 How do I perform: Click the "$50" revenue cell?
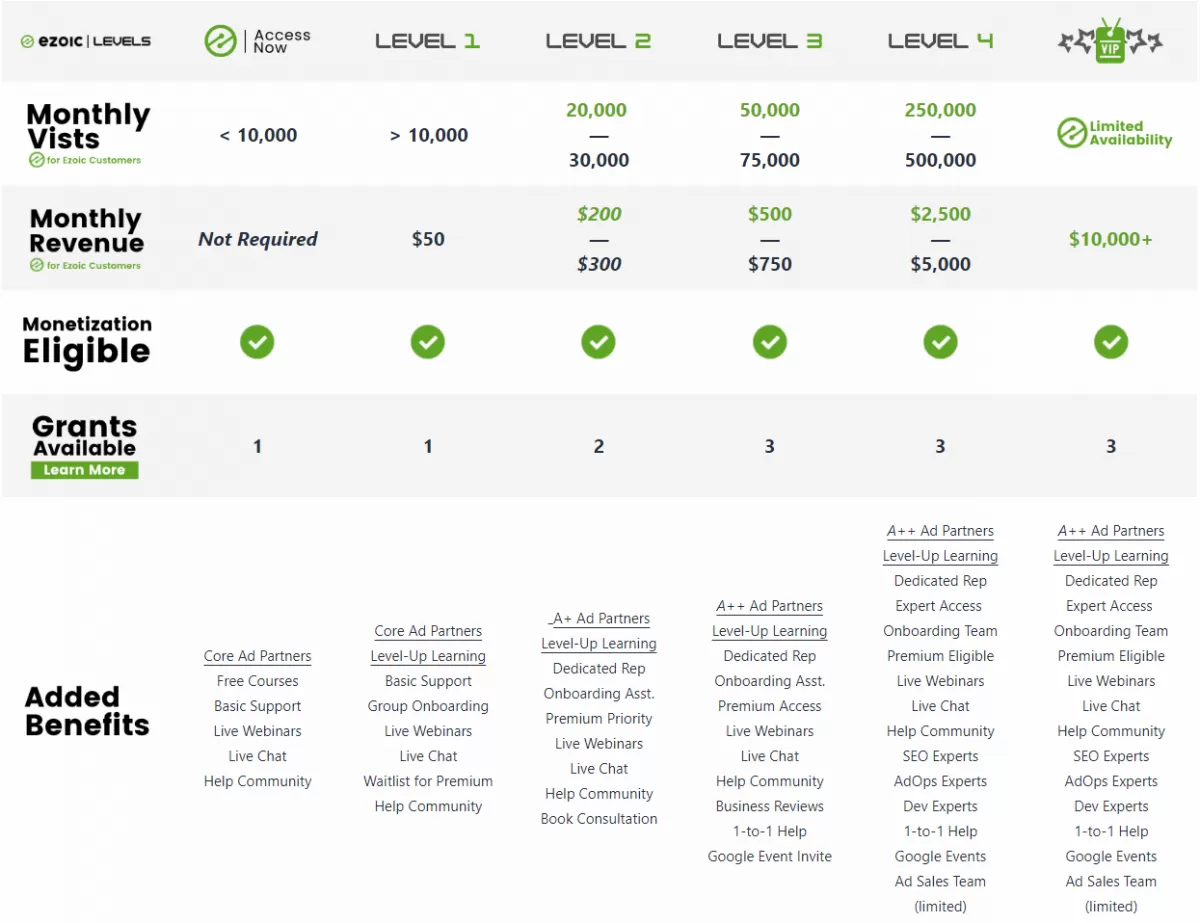(x=428, y=239)
